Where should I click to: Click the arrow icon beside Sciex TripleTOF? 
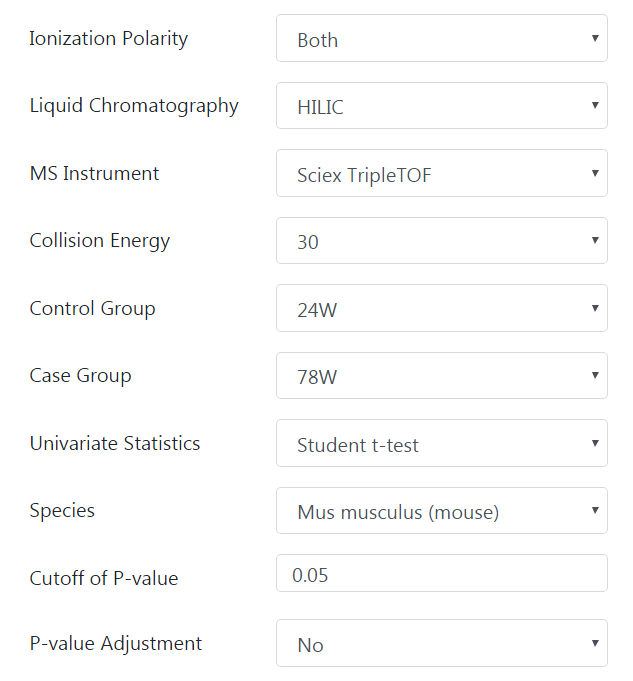595,173
